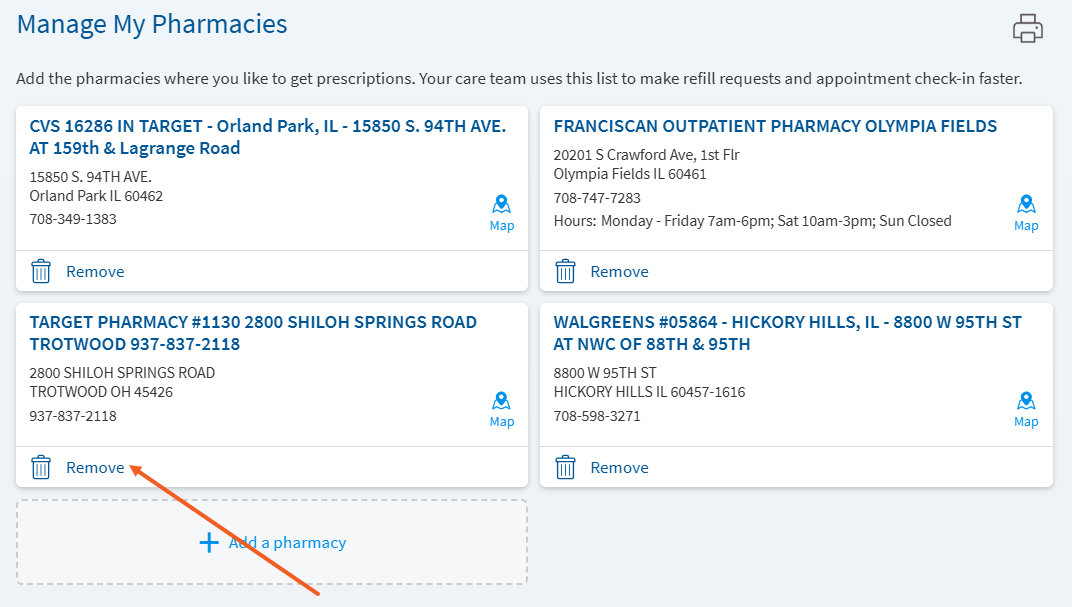Viewport: 1072px width, 607px height.
Task: Remove Walgreens #05864 Hickory Hills
Action: (x=619, y=468)
